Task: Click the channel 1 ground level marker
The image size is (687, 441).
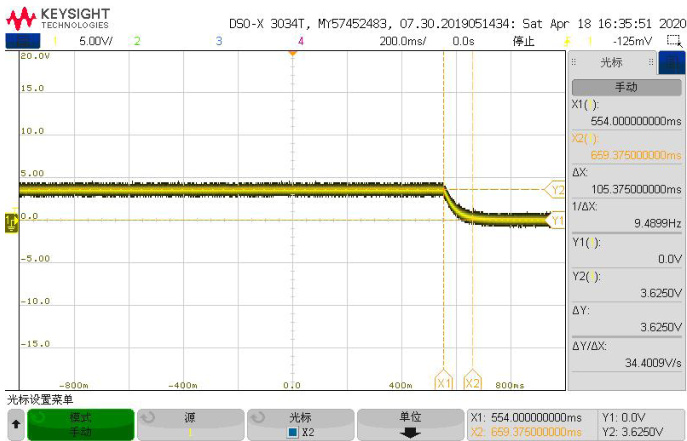Action: pos(11,221)
